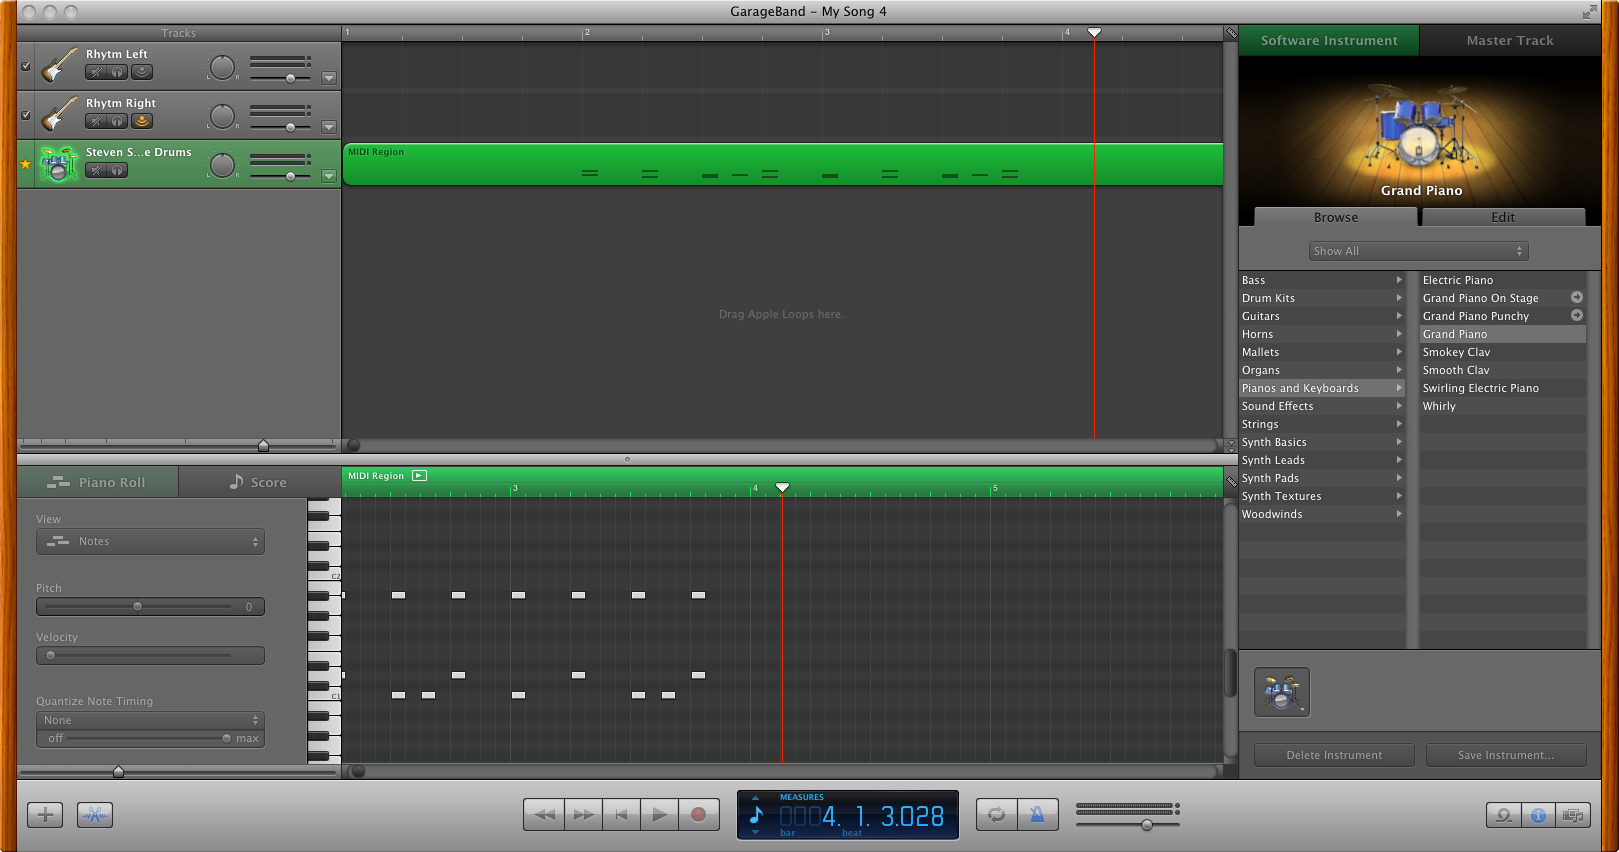Toggle the cycle region button

coord(997,814)
